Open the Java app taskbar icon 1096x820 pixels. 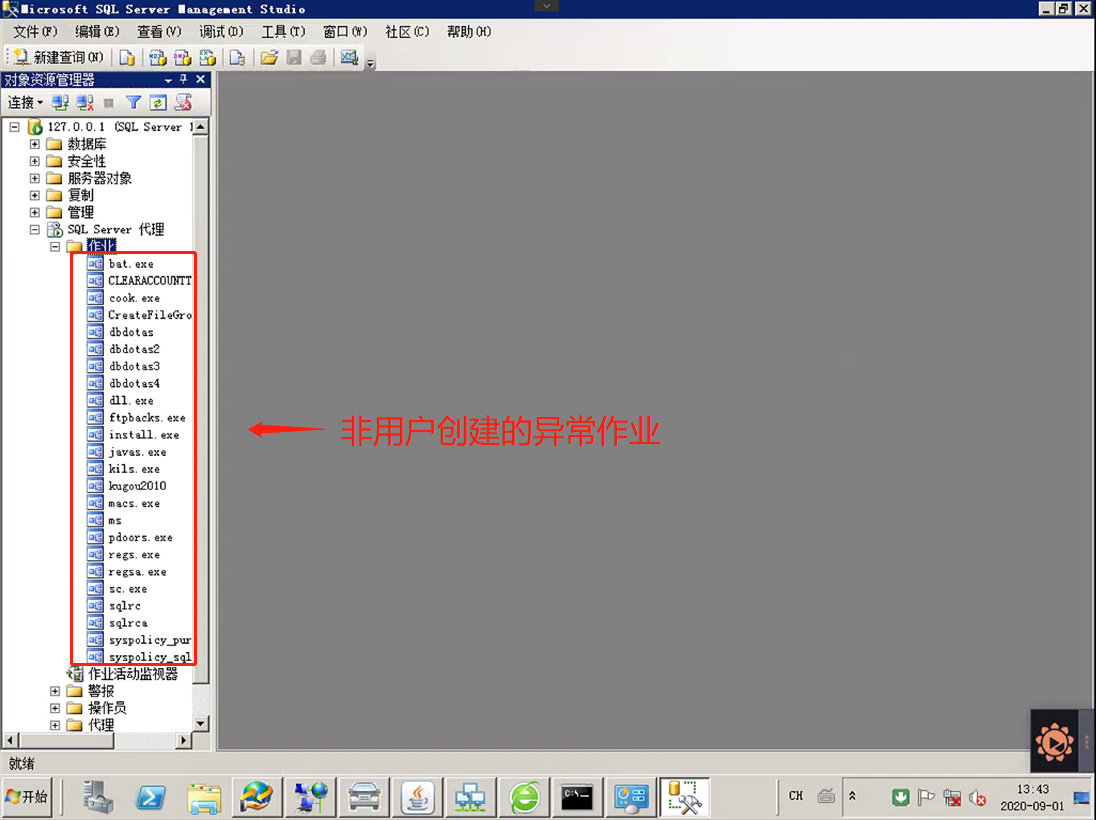click(417, 798)
